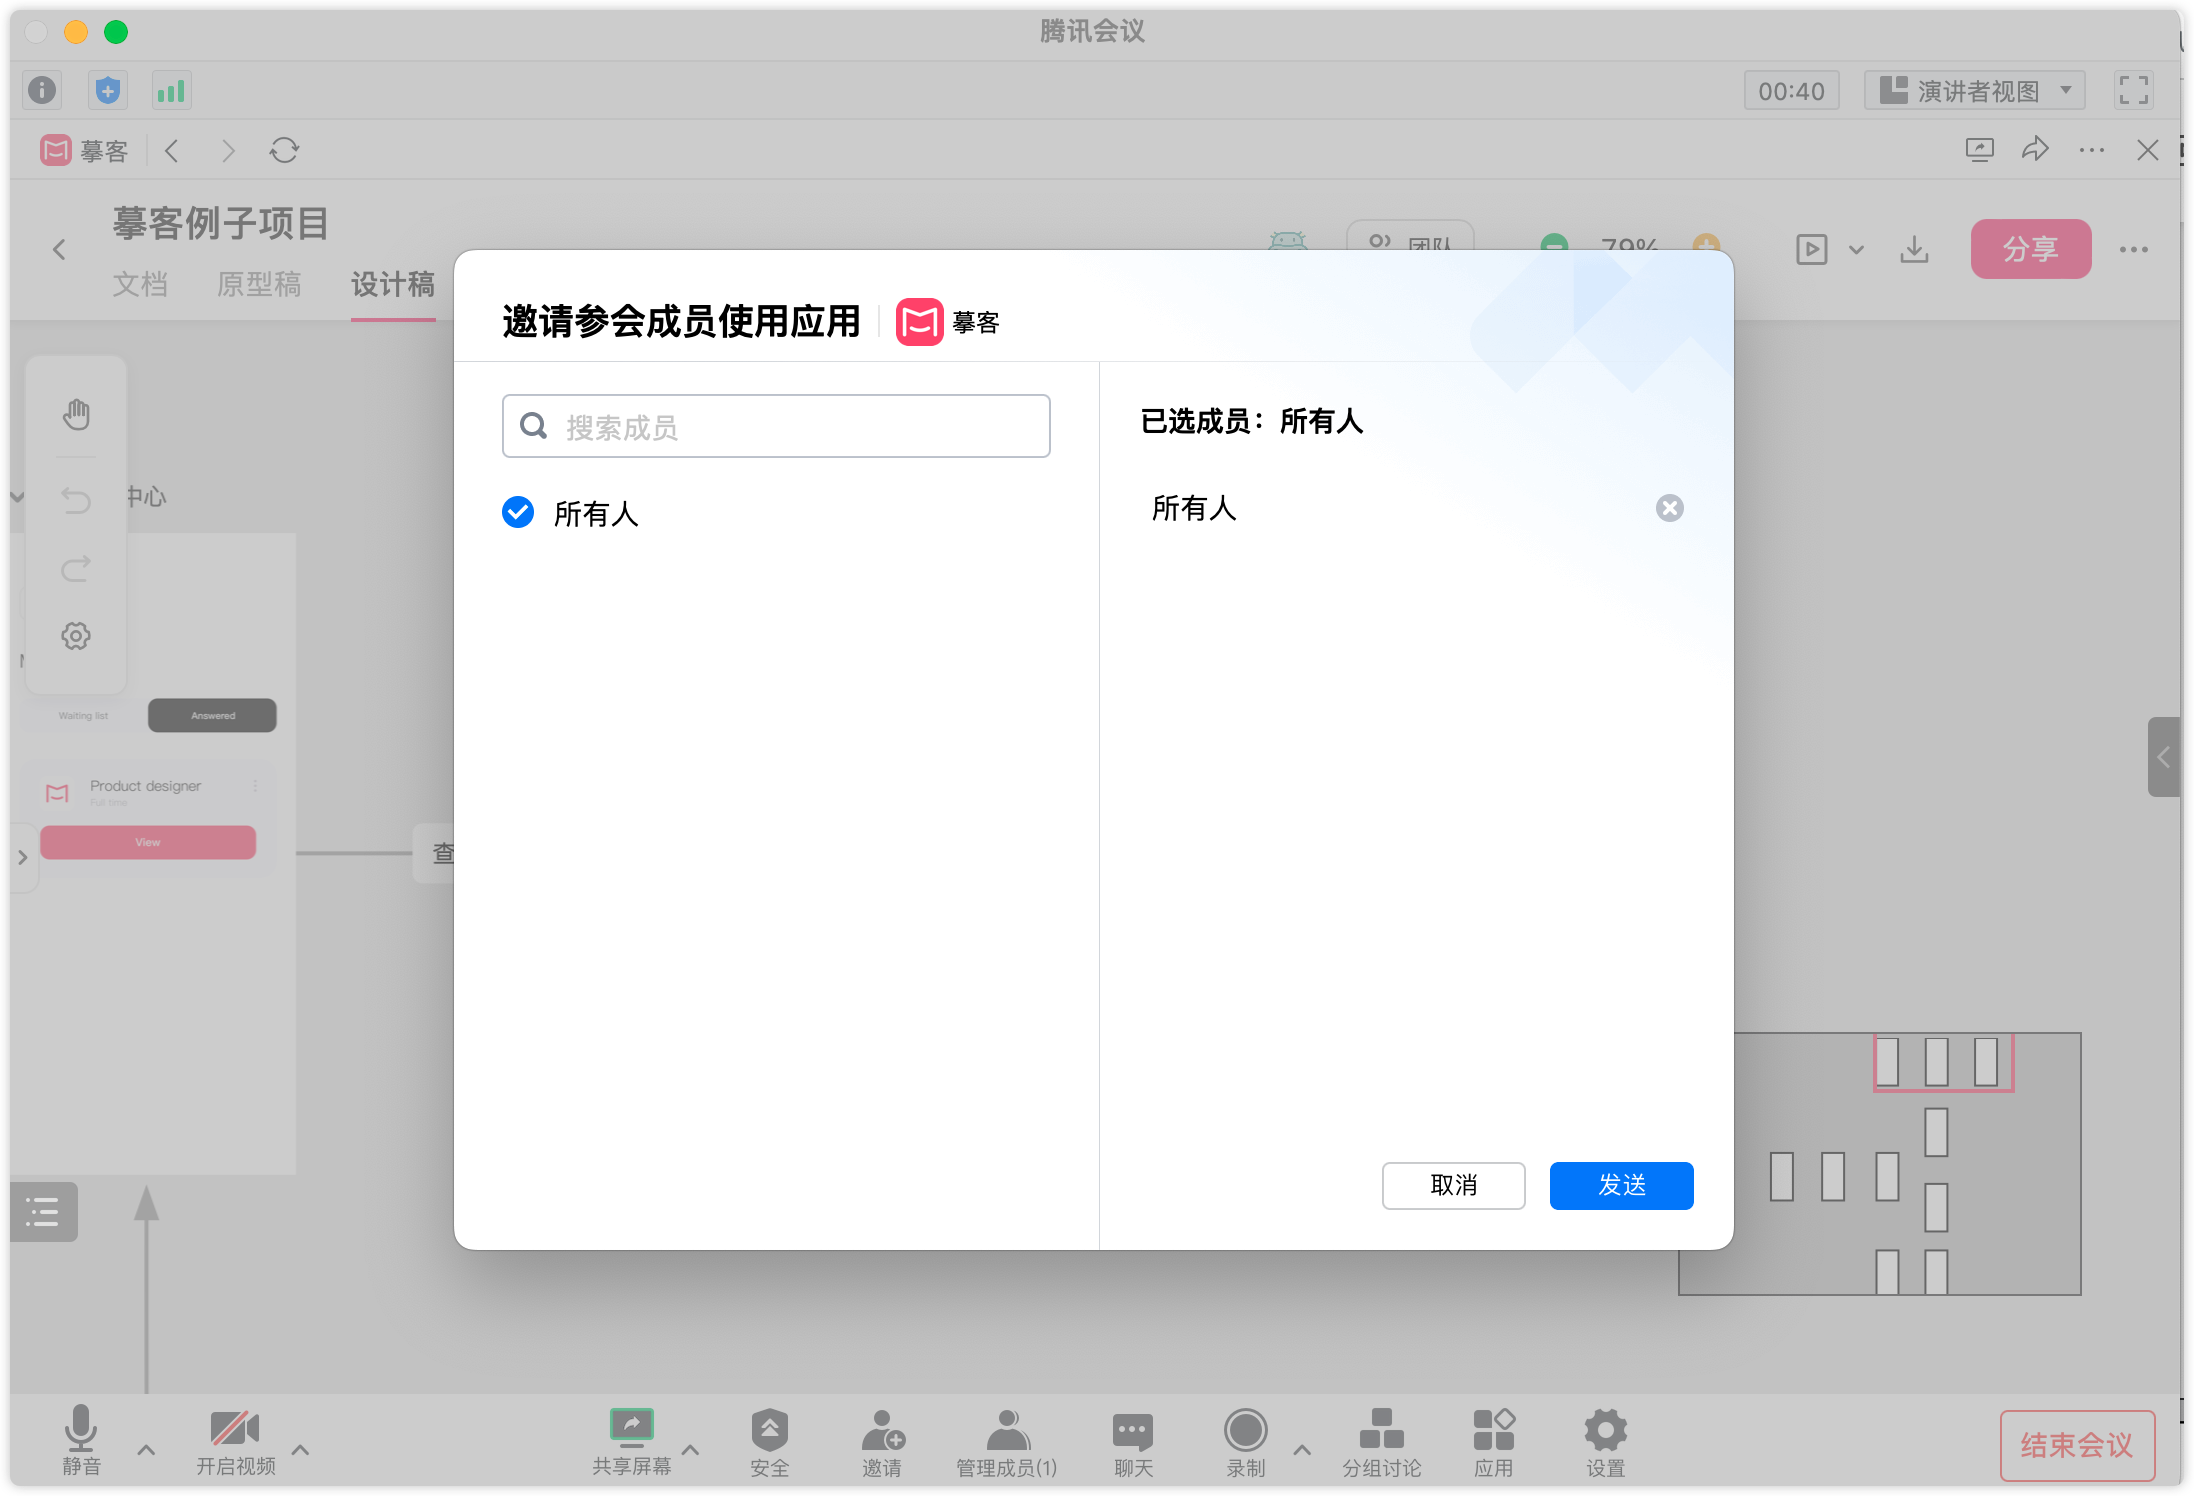
Task: Select the Answered tab in design
Action: 212,715
